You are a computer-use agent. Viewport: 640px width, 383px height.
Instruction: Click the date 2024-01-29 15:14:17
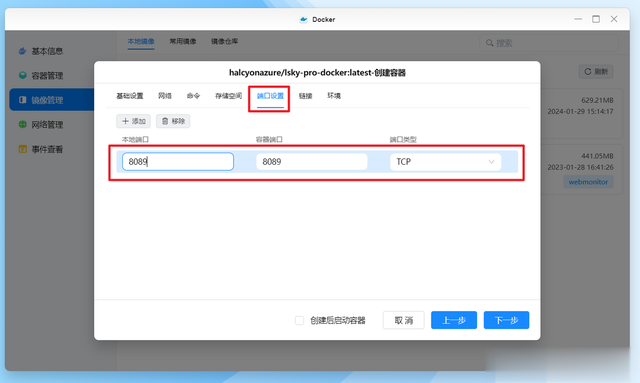click(580, 111)
